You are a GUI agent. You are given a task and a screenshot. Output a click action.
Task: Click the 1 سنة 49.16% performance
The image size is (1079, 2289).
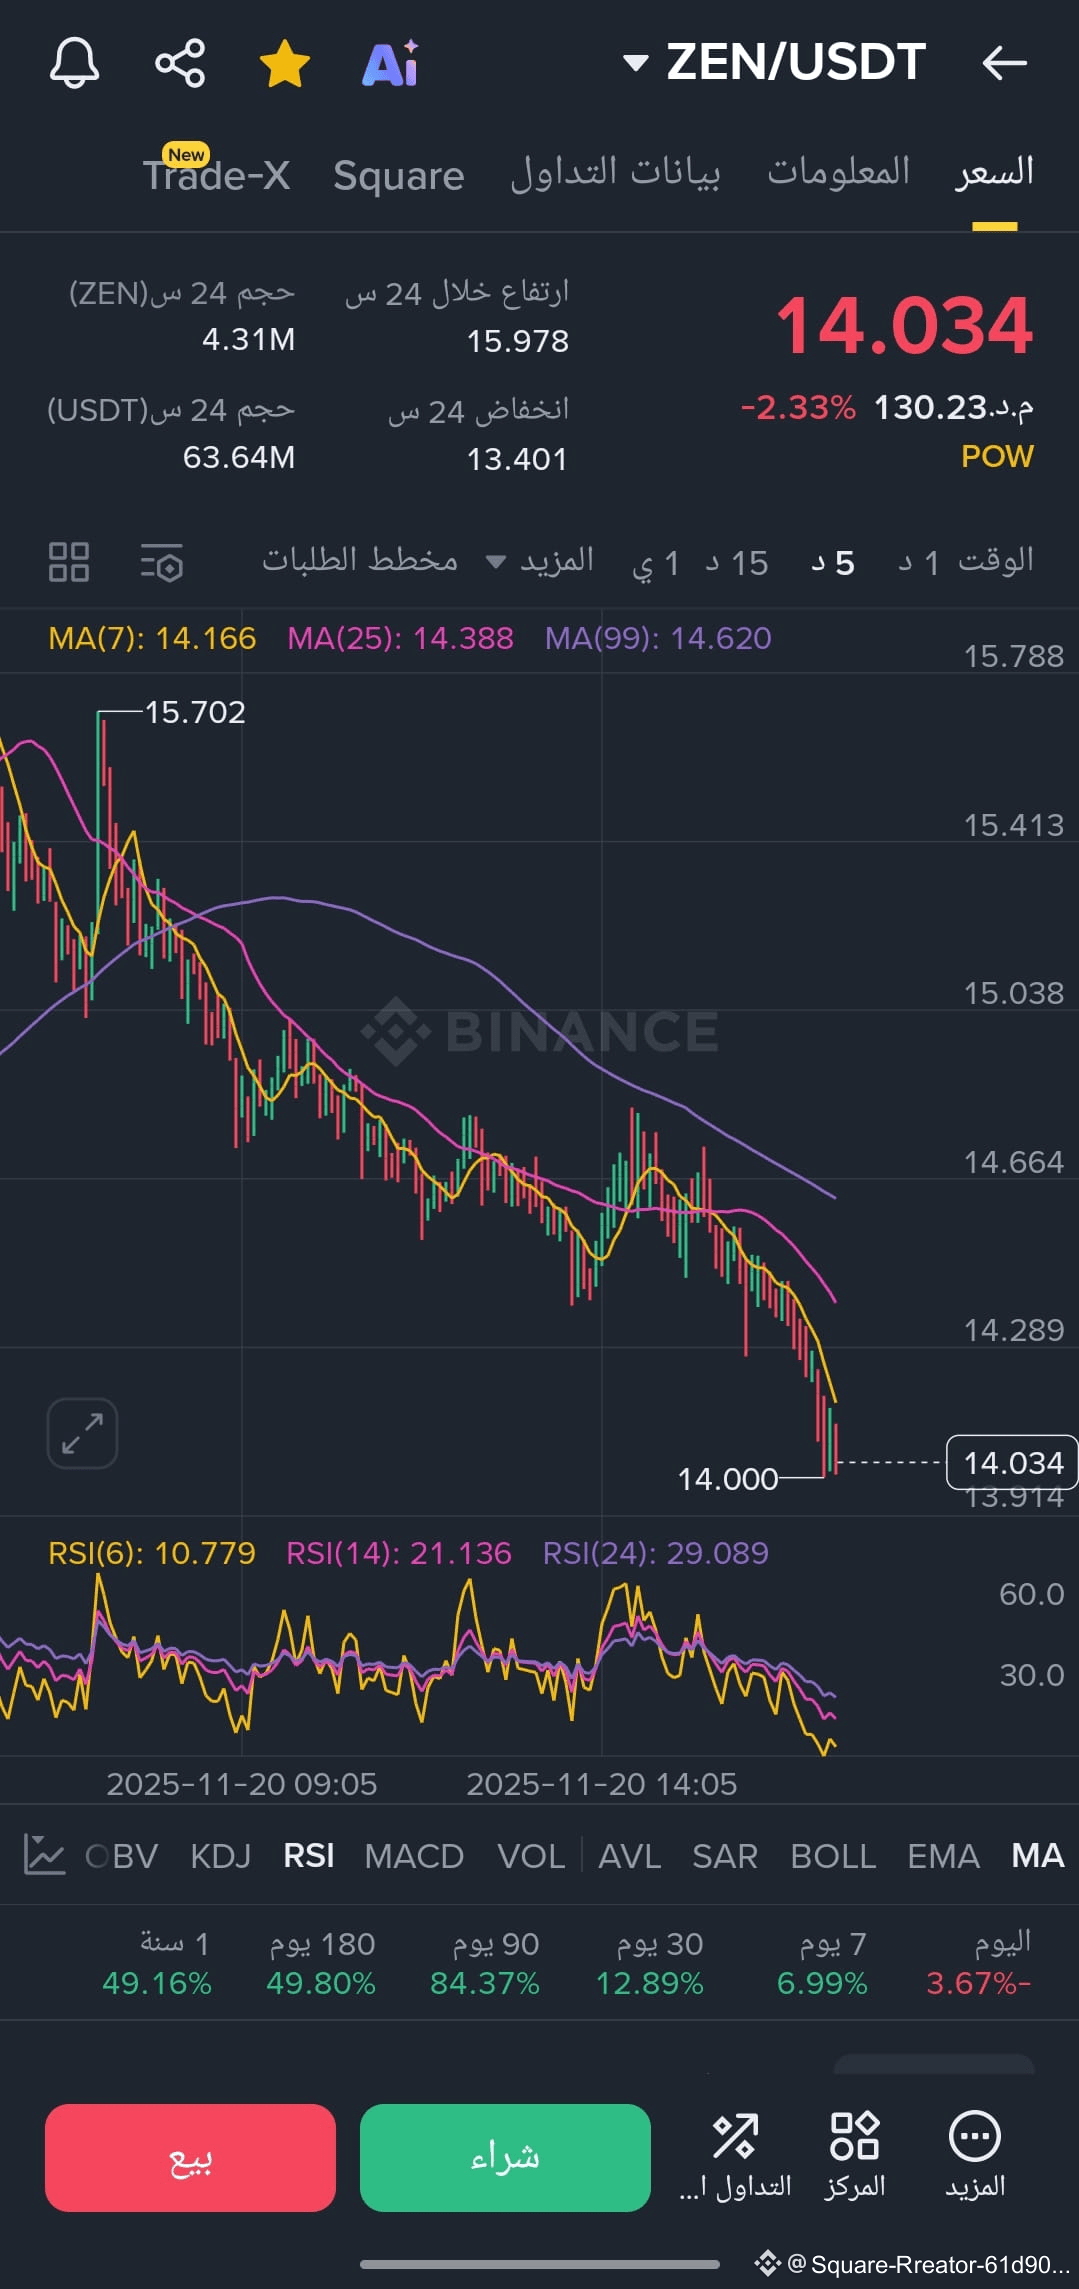(157, 1963)
